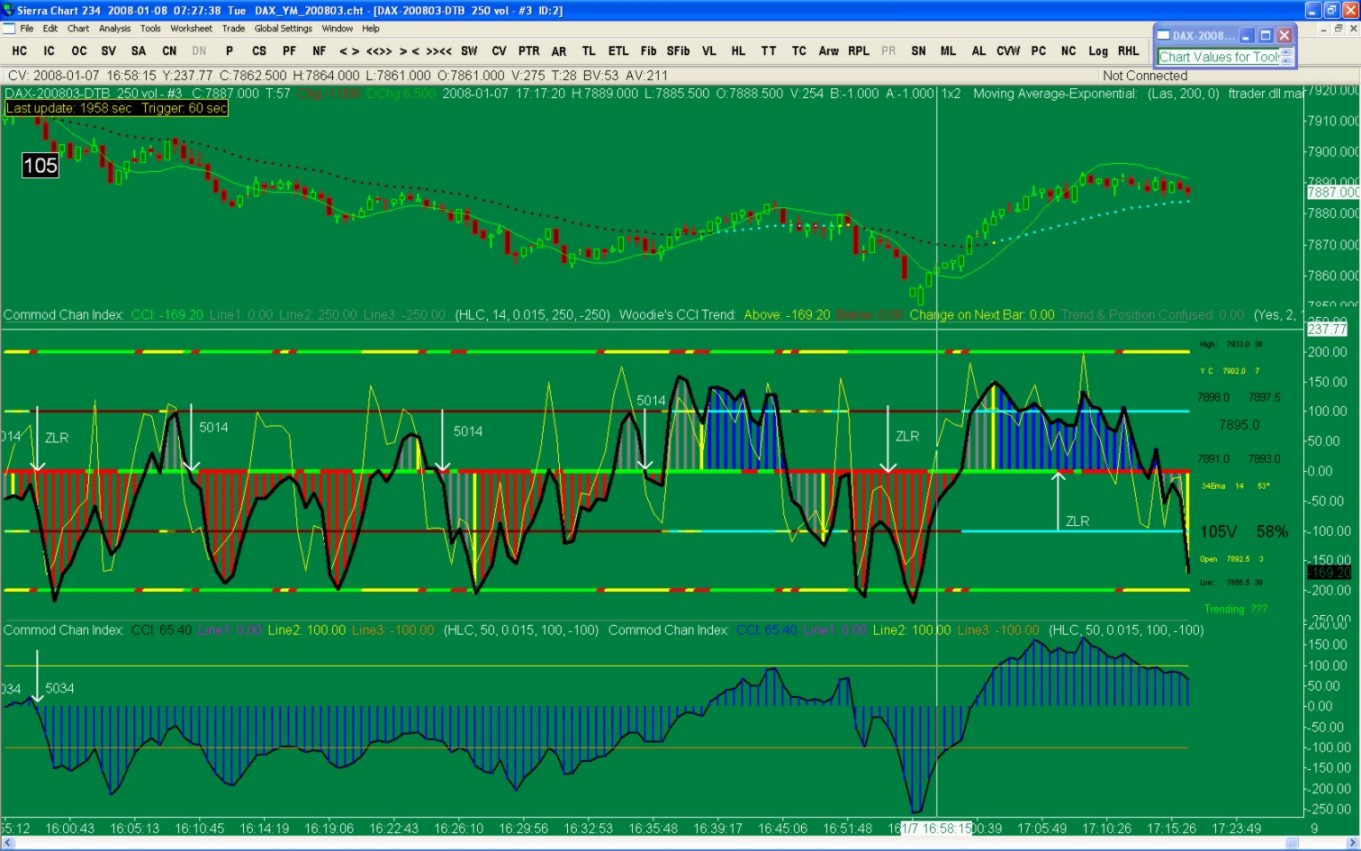Click the Sierra Chart title bar icon
The image size is (1361, 851).
[x=9, y=9]
